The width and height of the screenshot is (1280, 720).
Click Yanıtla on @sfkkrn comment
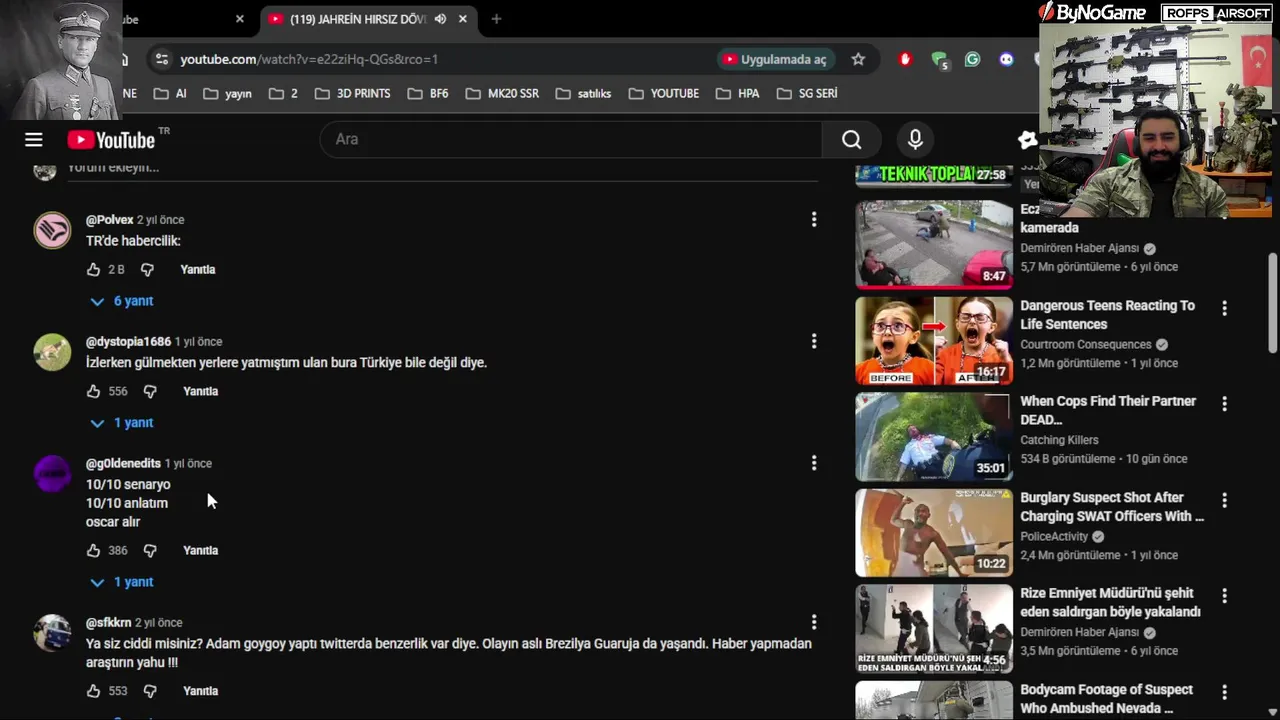pyautogui.click(x=200, y=691)
